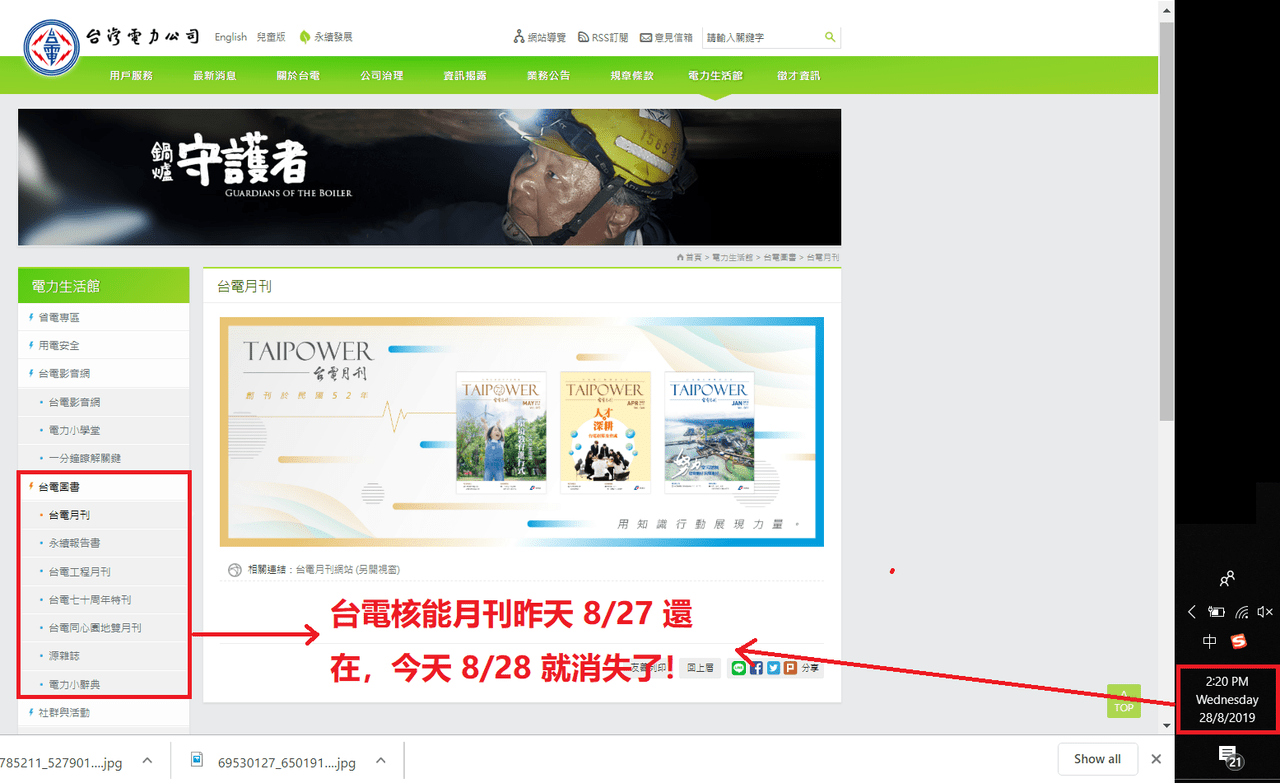Click the home icon in breadcrumb
1280x784 pixels.
(x=680, y=258)
